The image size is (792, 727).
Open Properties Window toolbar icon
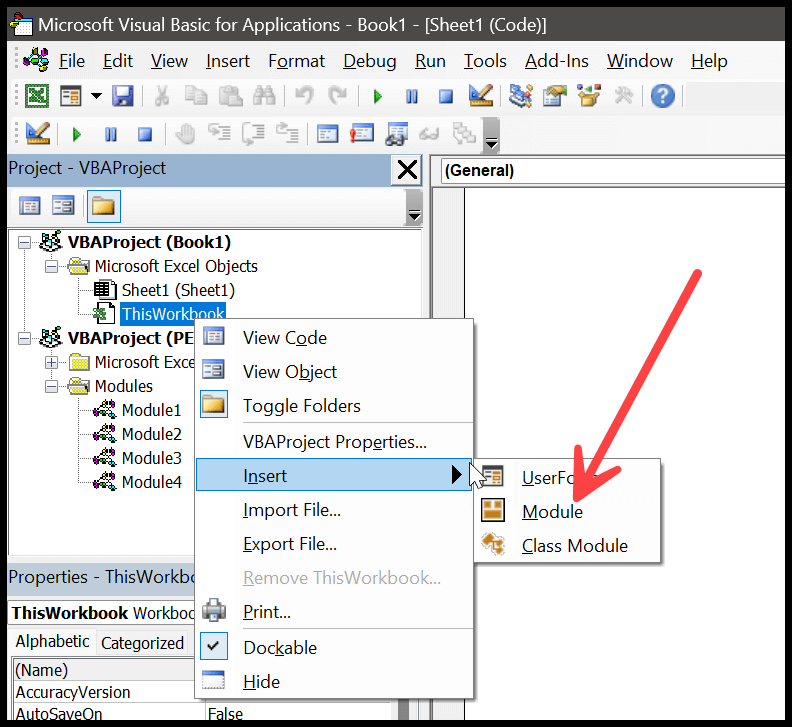point(555,95)
